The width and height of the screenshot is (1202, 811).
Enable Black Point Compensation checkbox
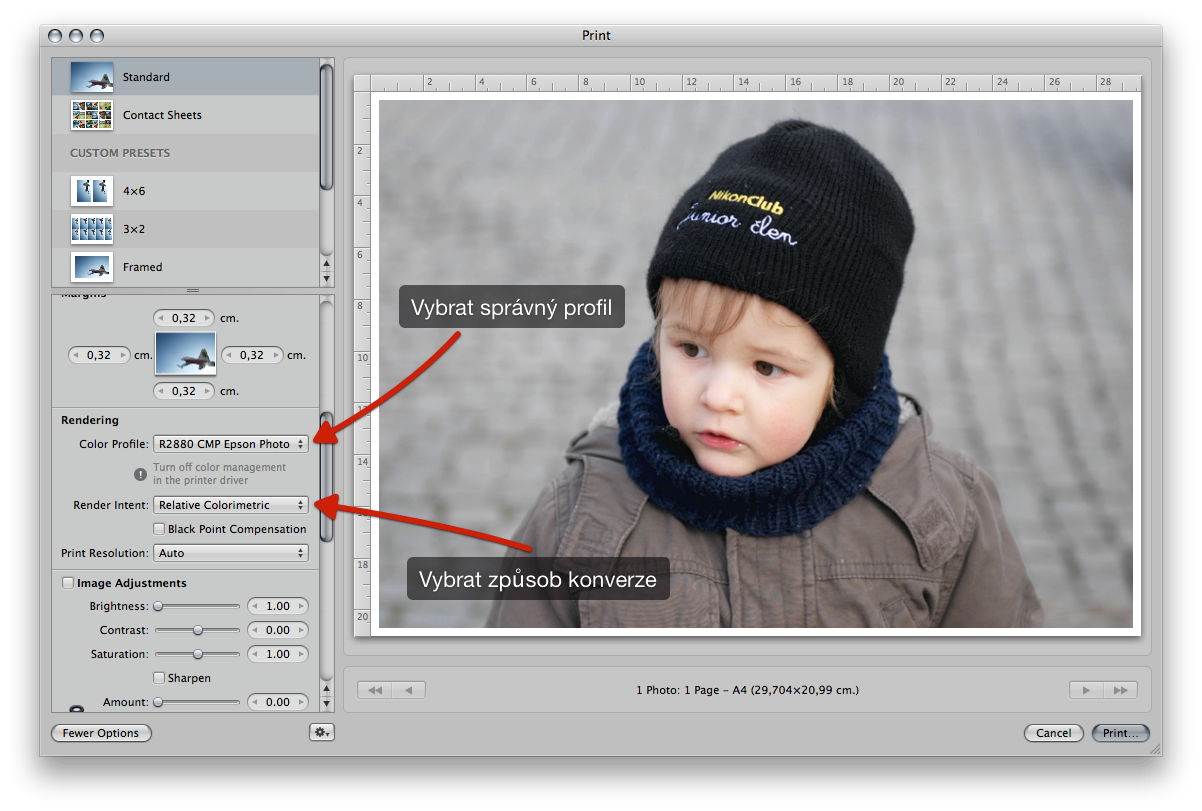(158, 529)
